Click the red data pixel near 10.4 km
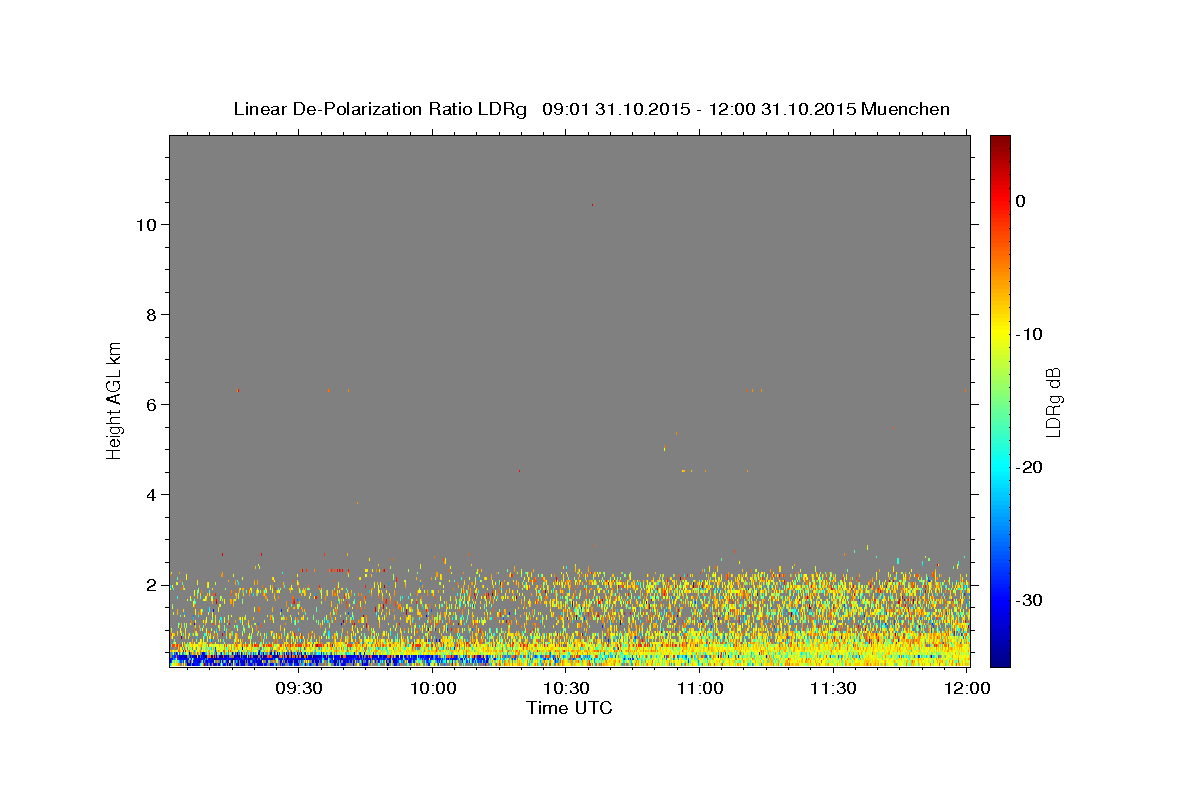Screen dimensions: 1200x800 593,205
